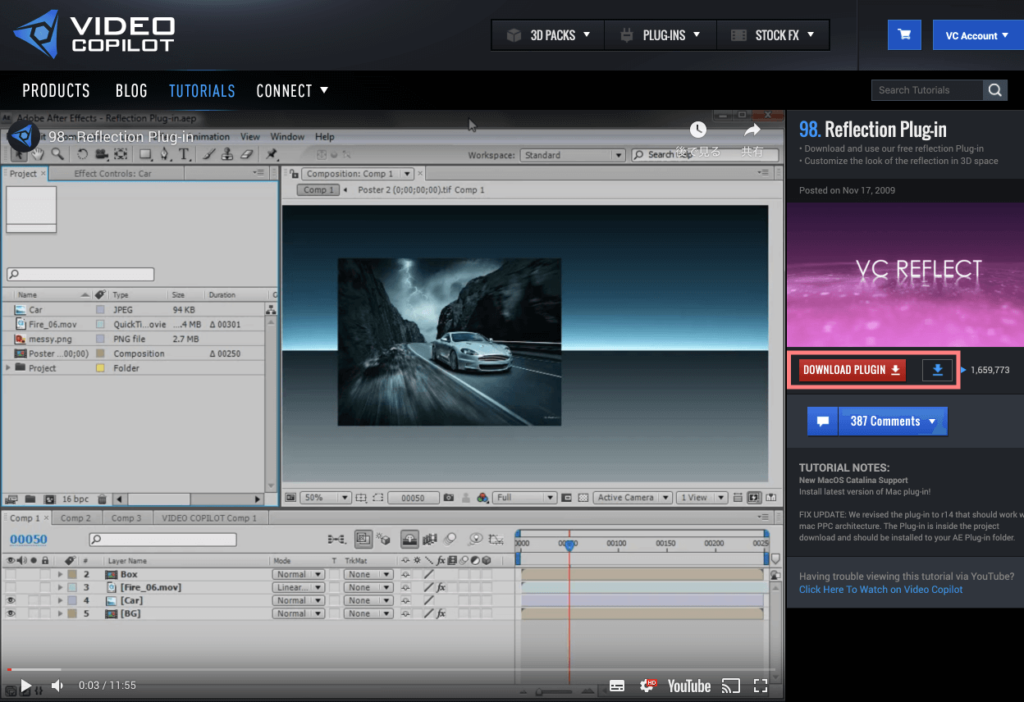
Task: Click the Video Copilot logo
Action: click(95, 34)
